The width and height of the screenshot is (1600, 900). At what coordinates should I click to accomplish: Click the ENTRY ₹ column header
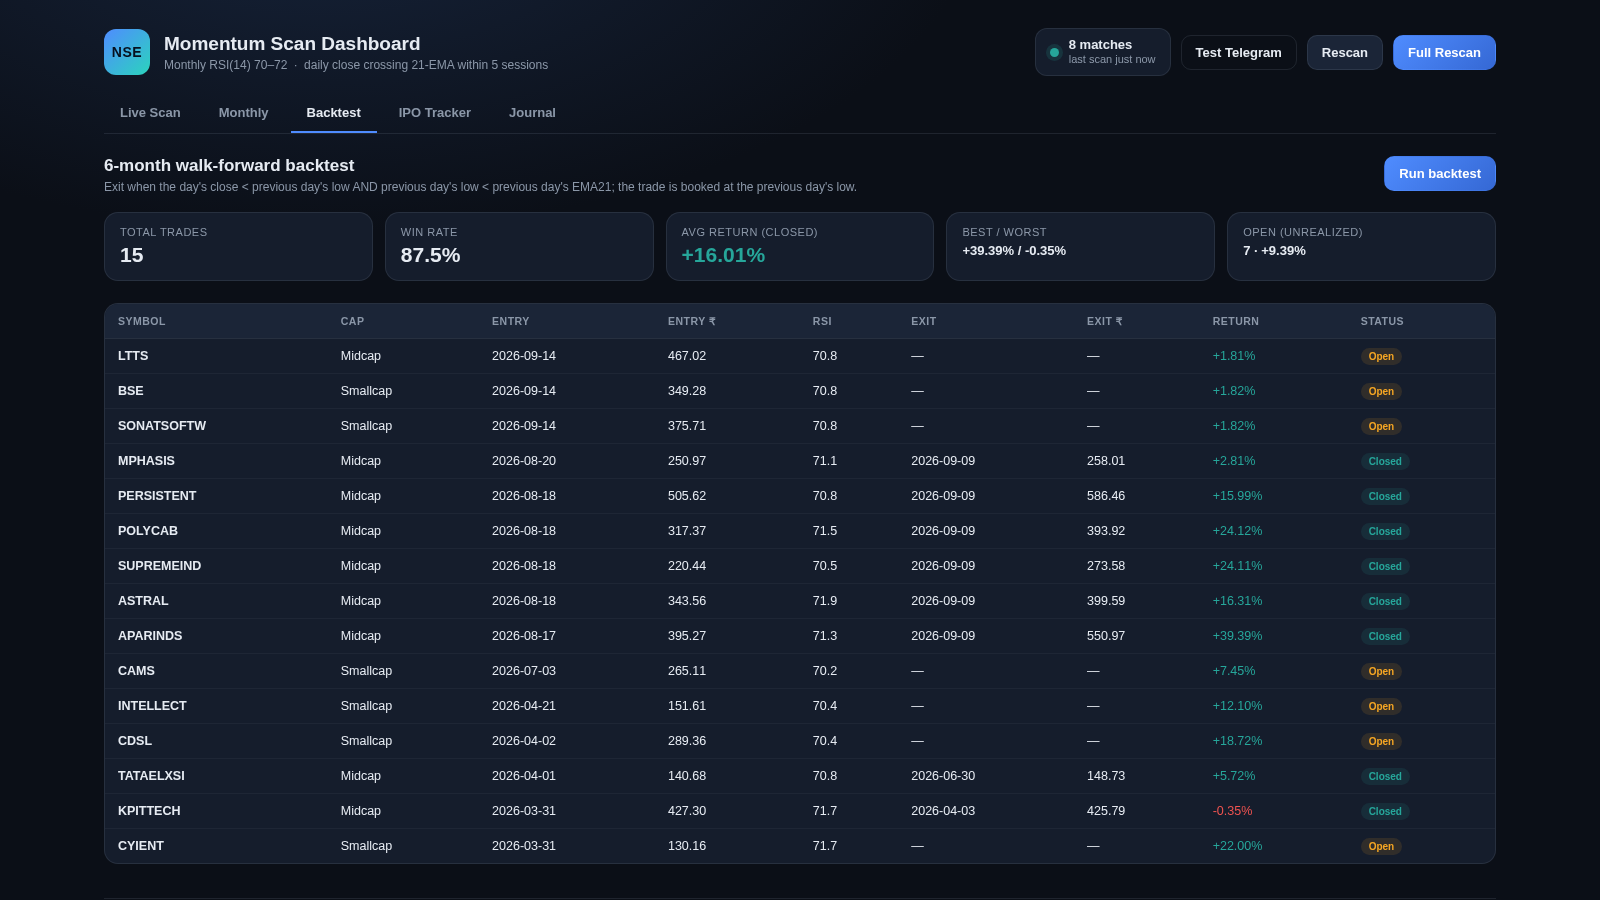(692, 321)
